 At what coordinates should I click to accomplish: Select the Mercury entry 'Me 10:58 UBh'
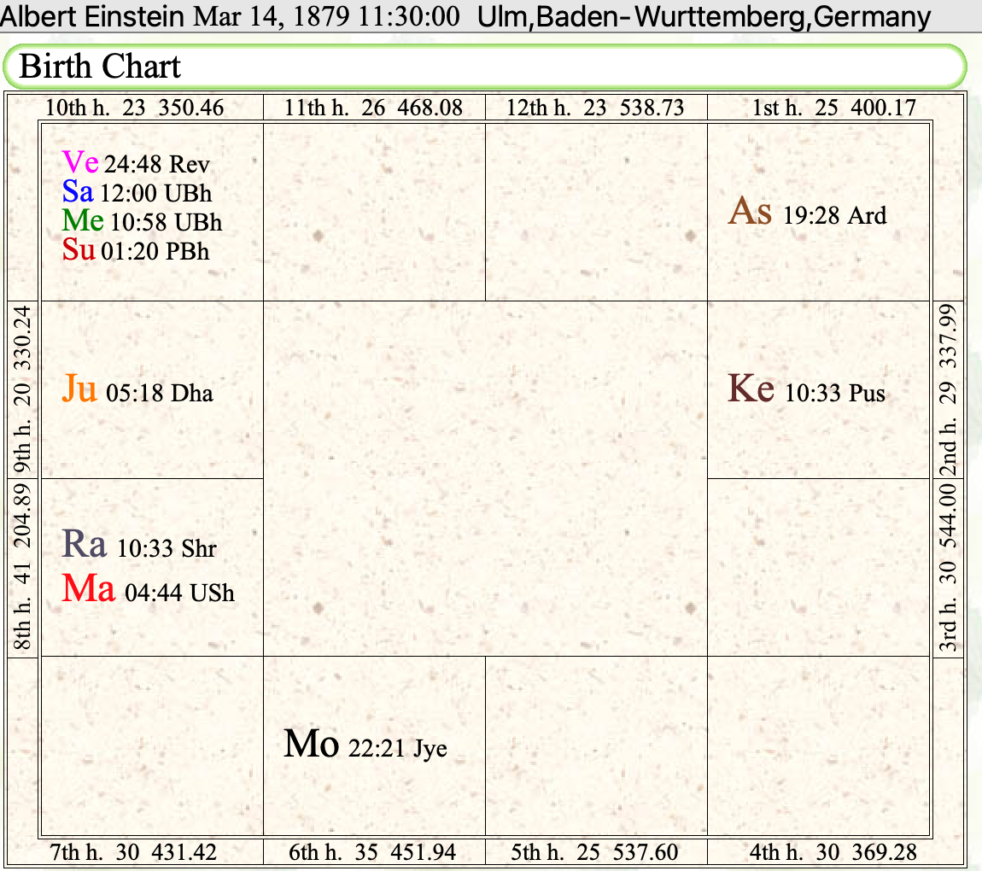point(142,221)
